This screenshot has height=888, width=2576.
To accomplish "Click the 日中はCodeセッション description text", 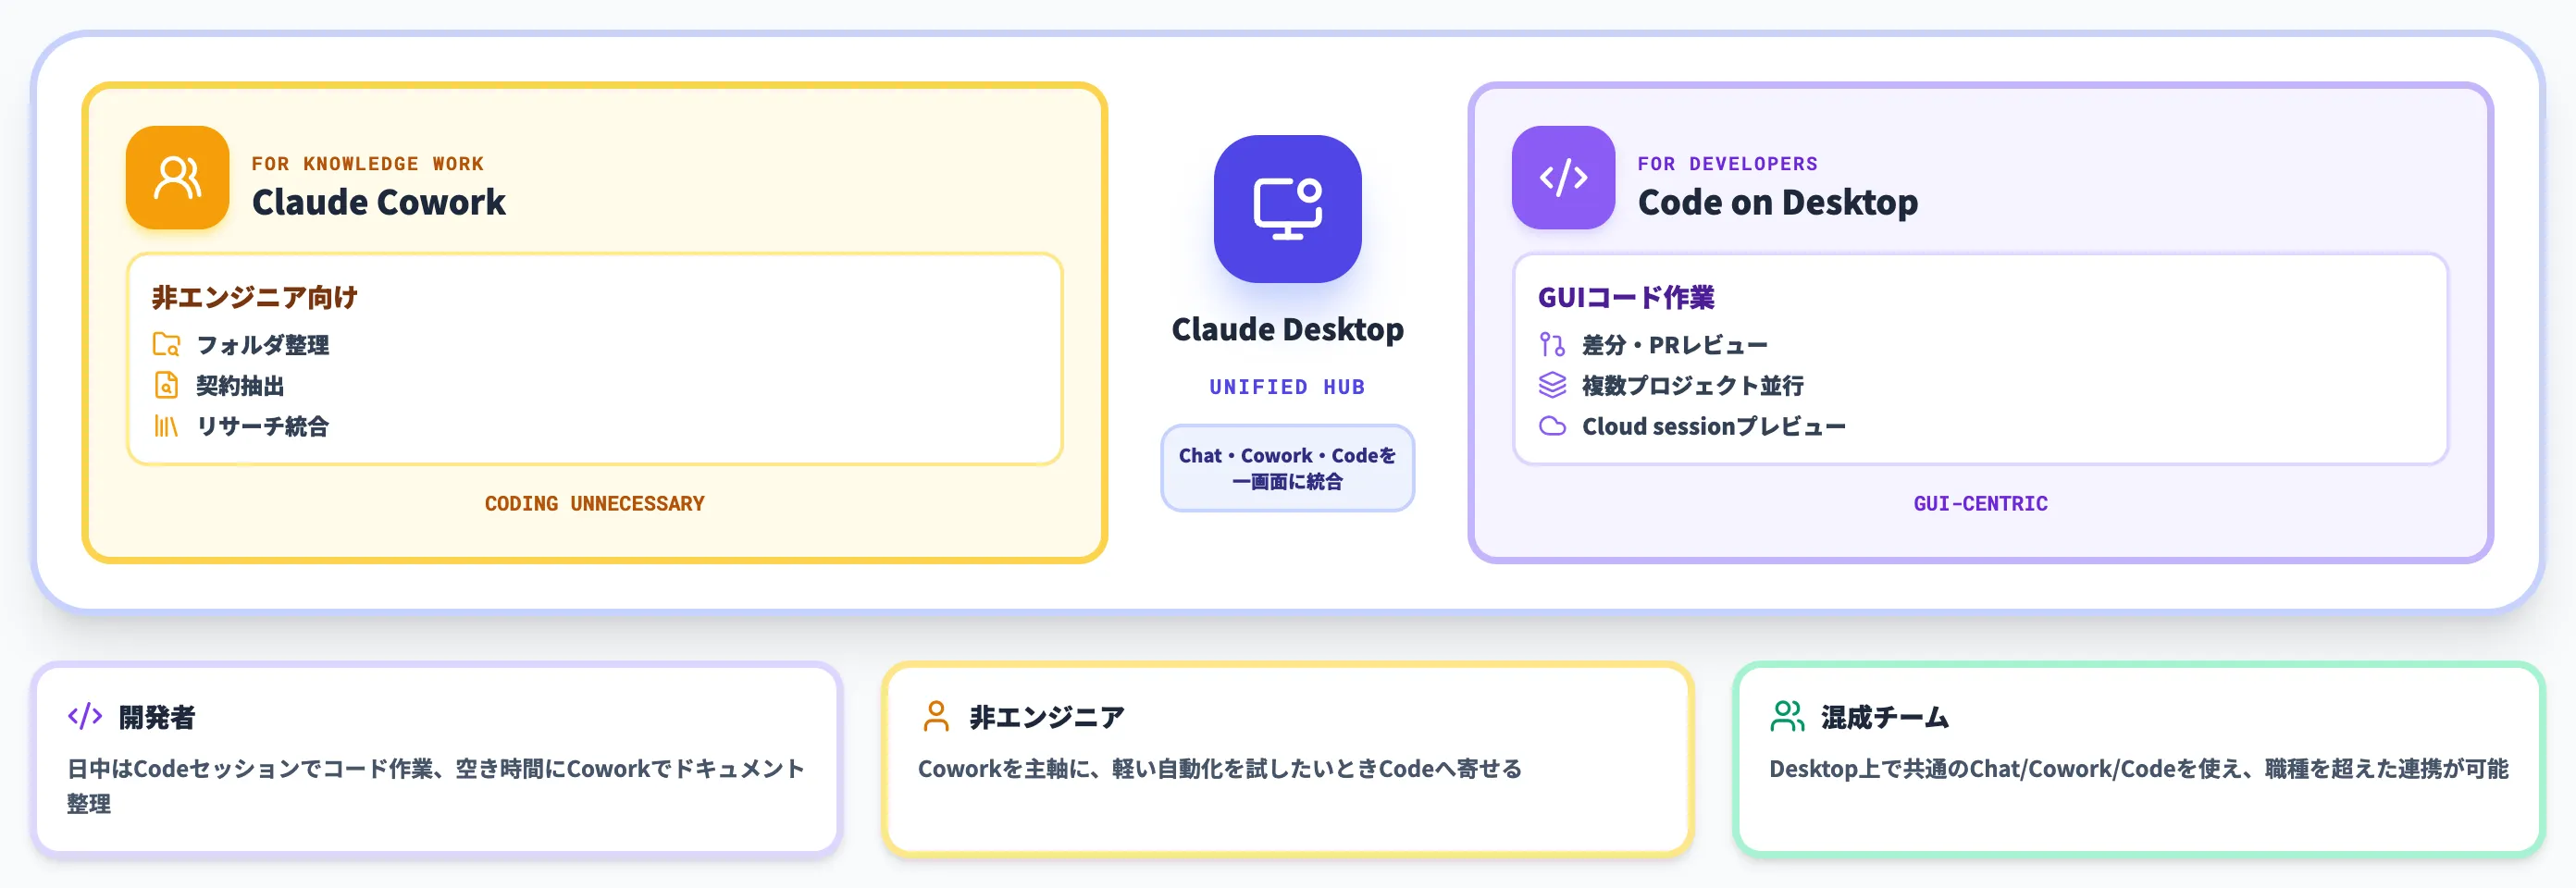I will [x=436, y=785].
